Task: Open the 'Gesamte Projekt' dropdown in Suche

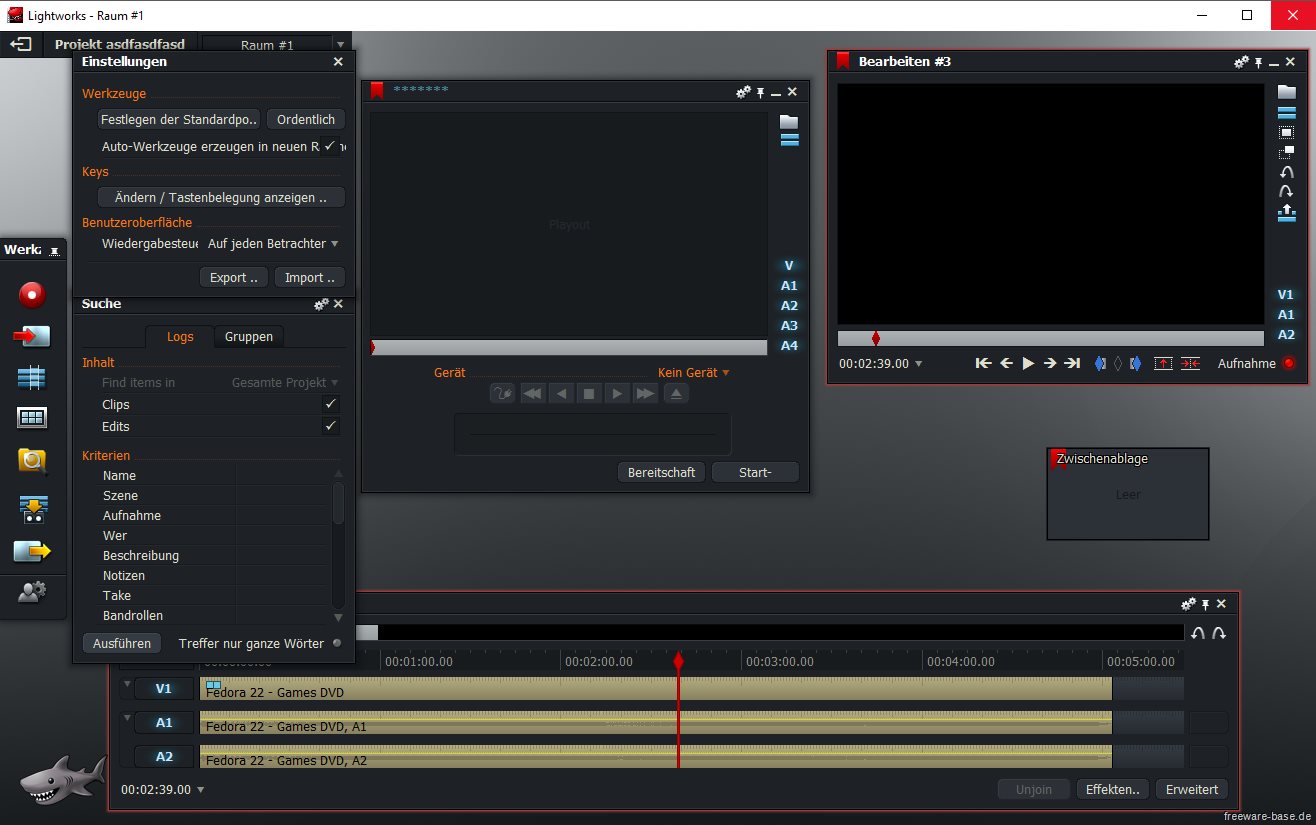Action: 285,383
